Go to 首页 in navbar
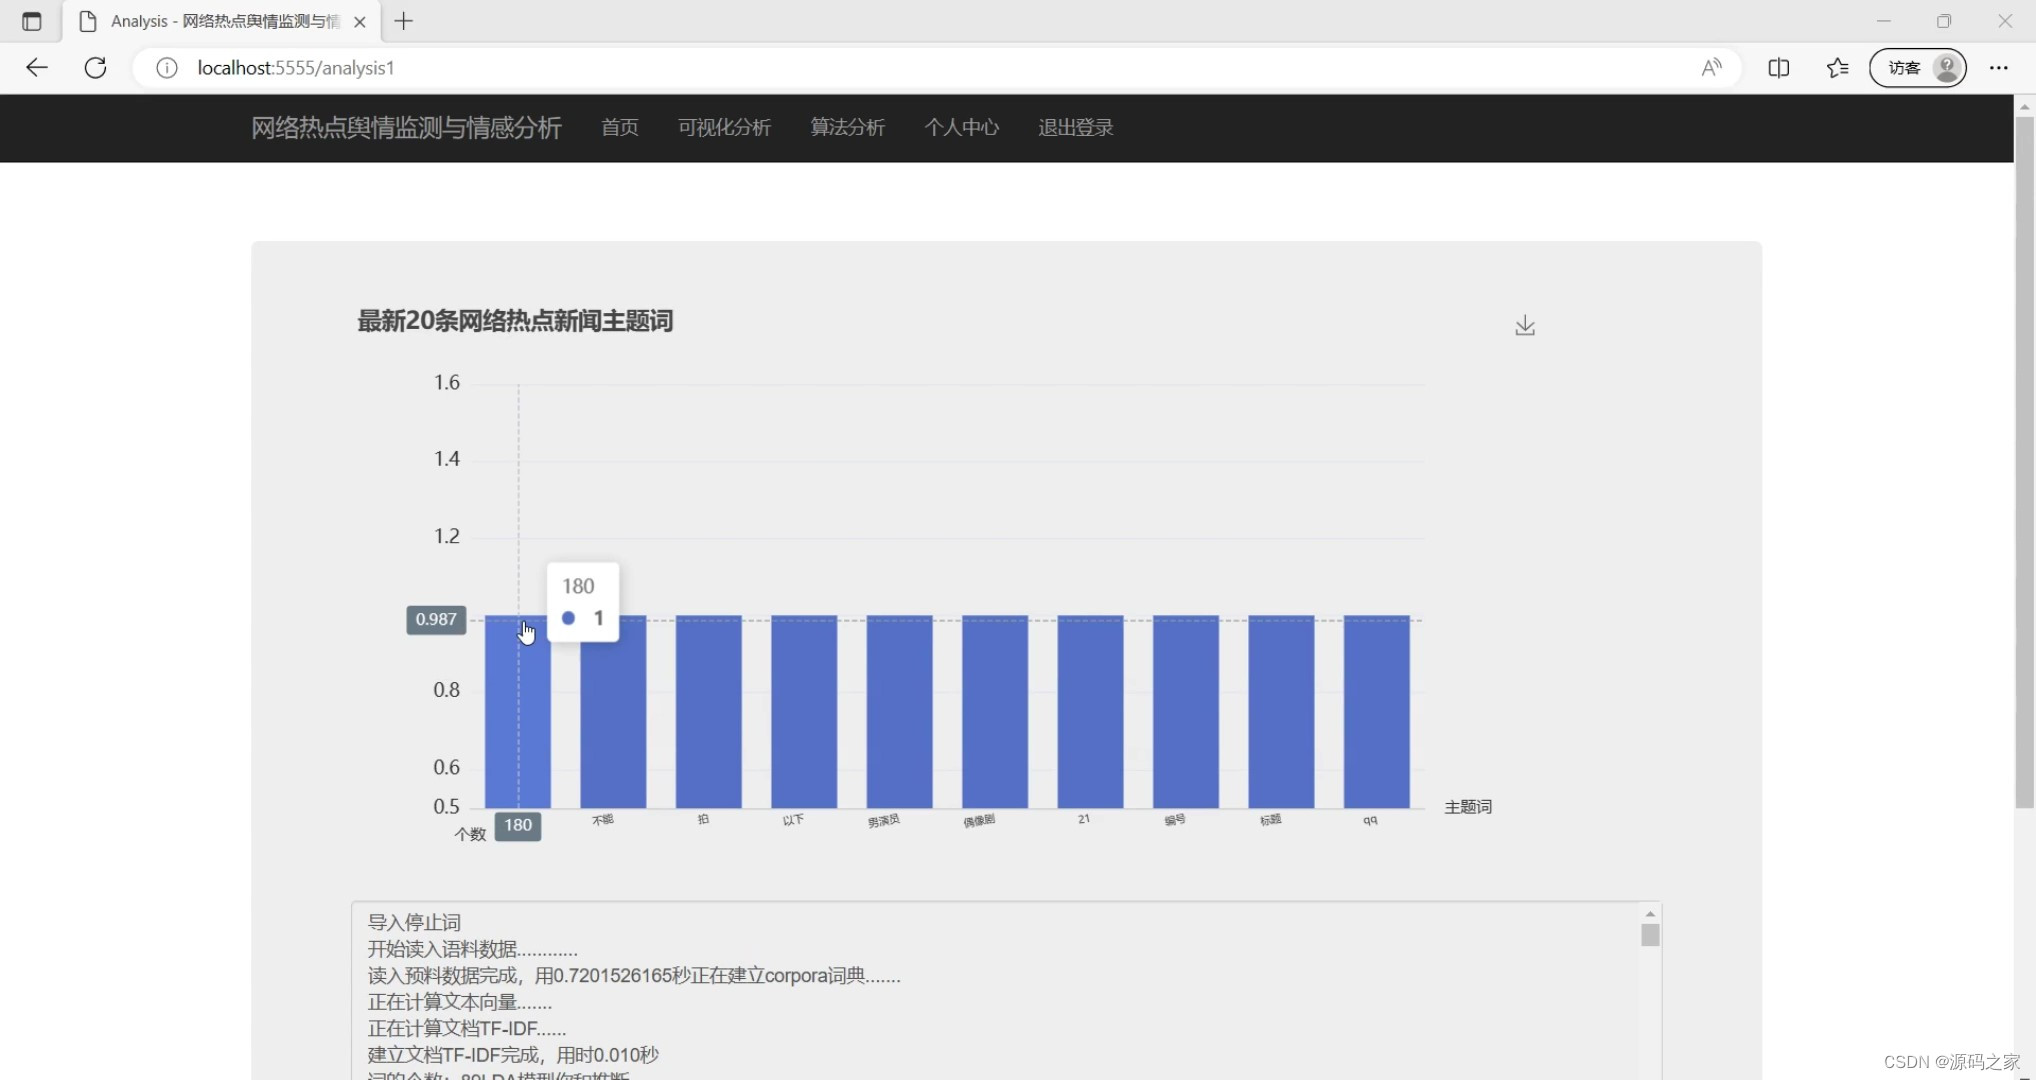The height and width of the screenshot is (1080, 2036). pyautogui.click(x=619, y=127)
